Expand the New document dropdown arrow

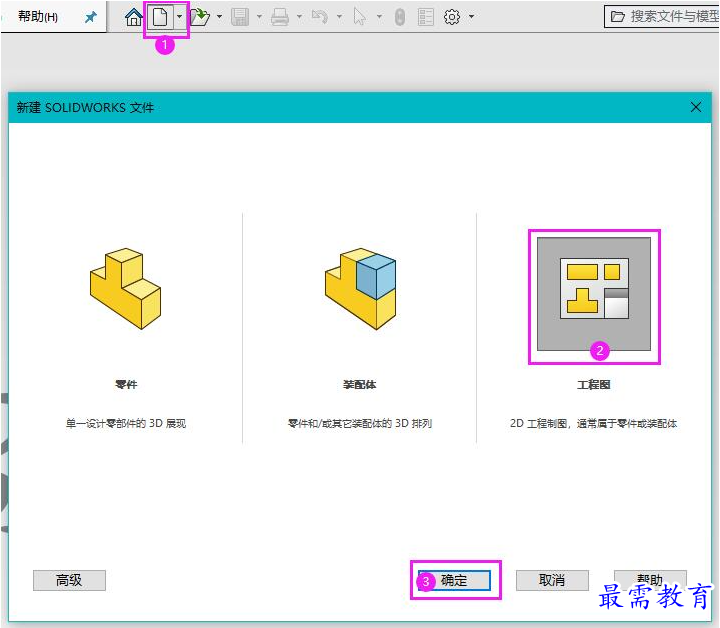pyautogui.click(x=180, y=17)
